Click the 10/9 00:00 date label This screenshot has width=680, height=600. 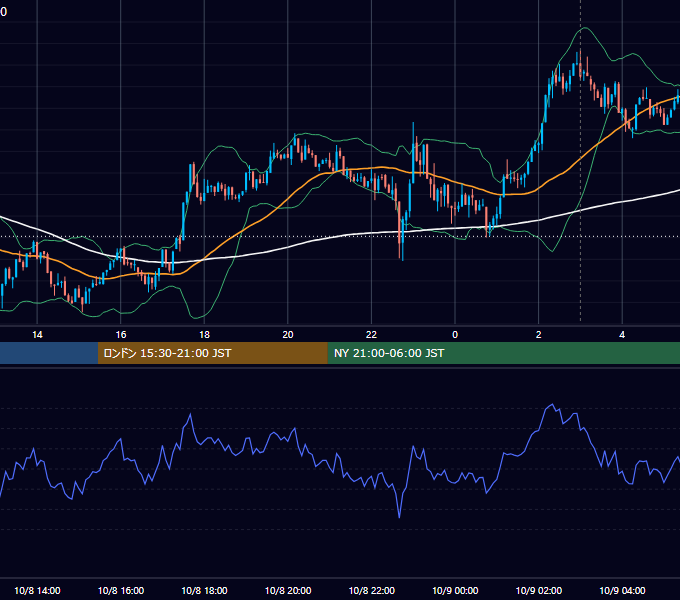tap(455, 590)
